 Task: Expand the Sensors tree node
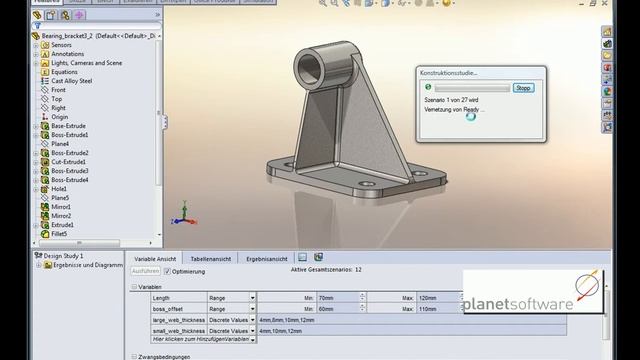(x=36, y=45)
